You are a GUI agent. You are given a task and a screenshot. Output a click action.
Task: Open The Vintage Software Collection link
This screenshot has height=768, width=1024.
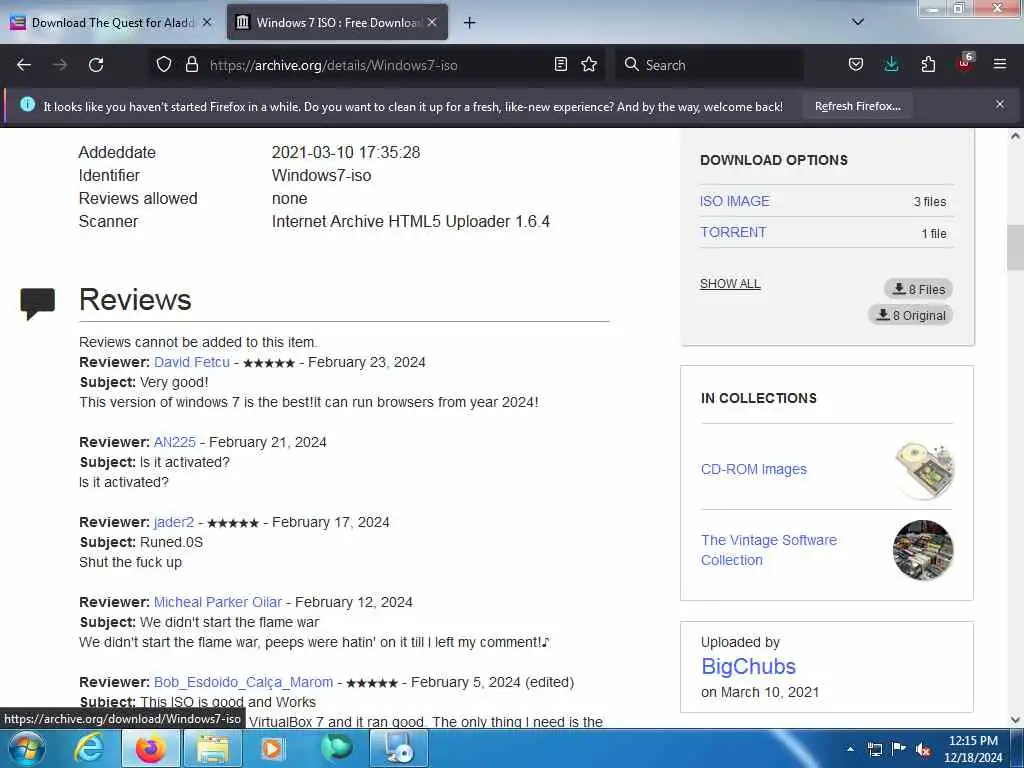[769, 550]
